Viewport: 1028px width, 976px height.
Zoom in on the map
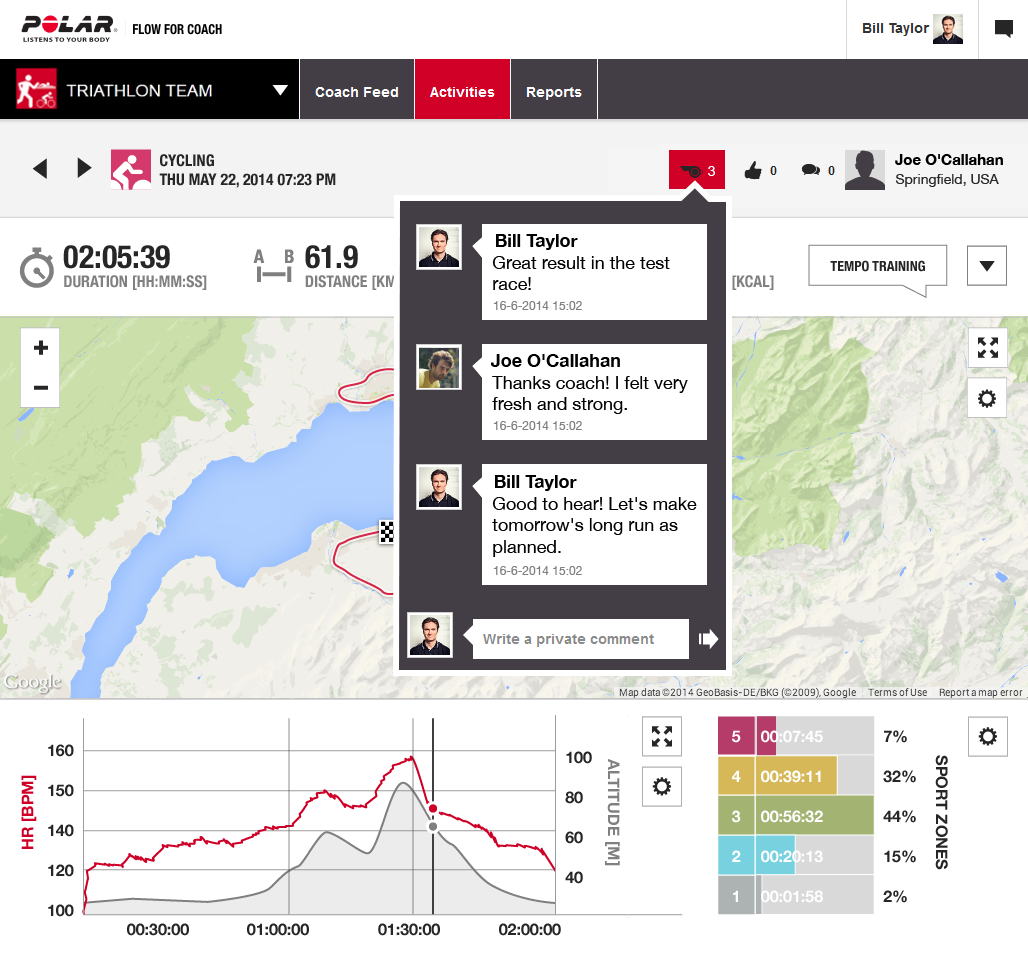click(41, 348)
